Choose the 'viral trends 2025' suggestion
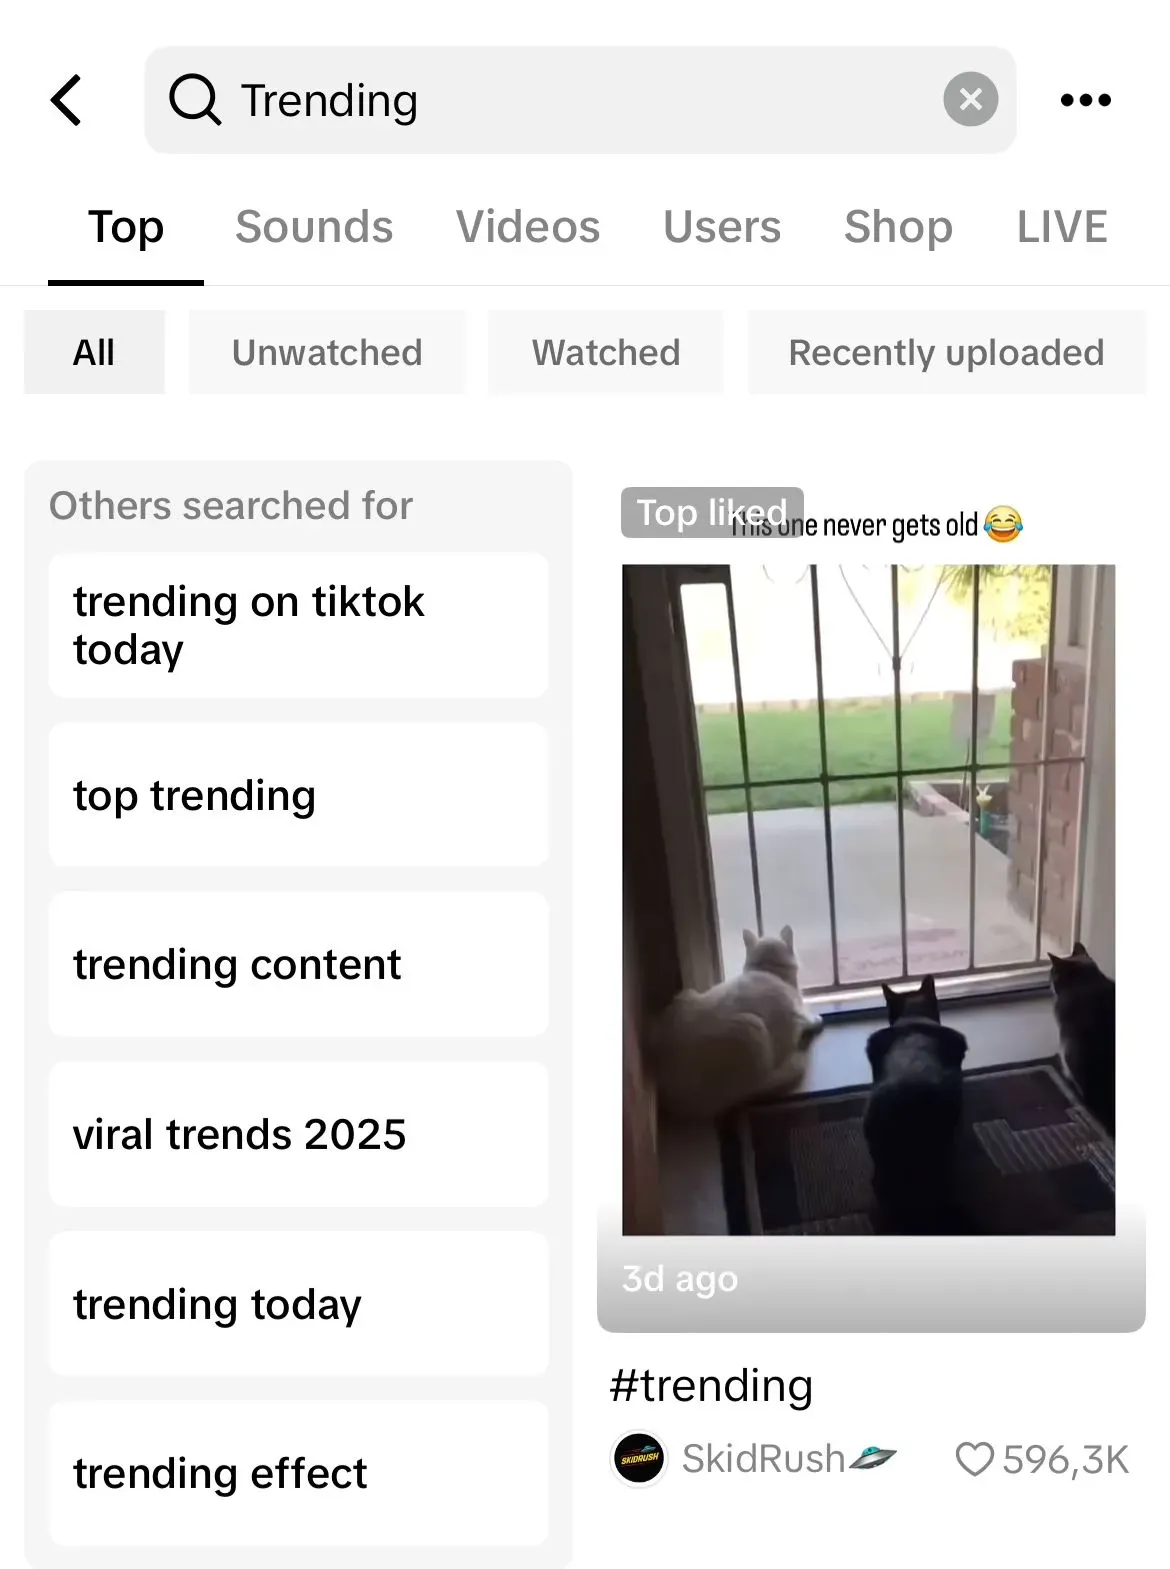This screenshot has width=1170, height=1569. [298, 1135]
